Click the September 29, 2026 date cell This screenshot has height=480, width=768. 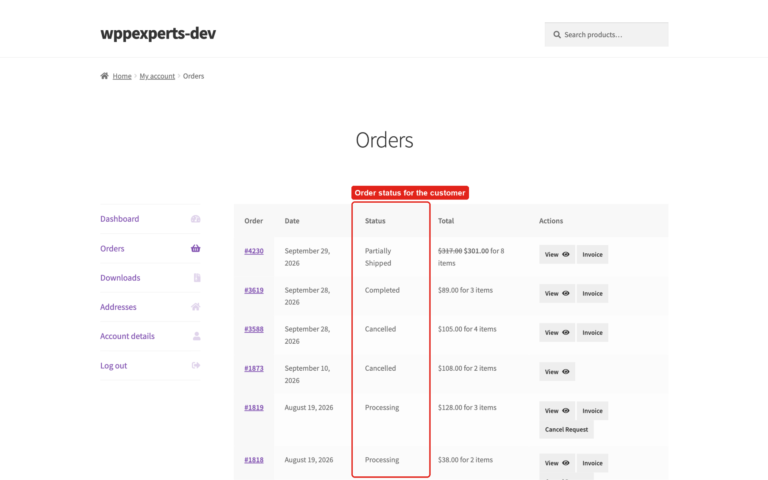[x=307, y=257]
